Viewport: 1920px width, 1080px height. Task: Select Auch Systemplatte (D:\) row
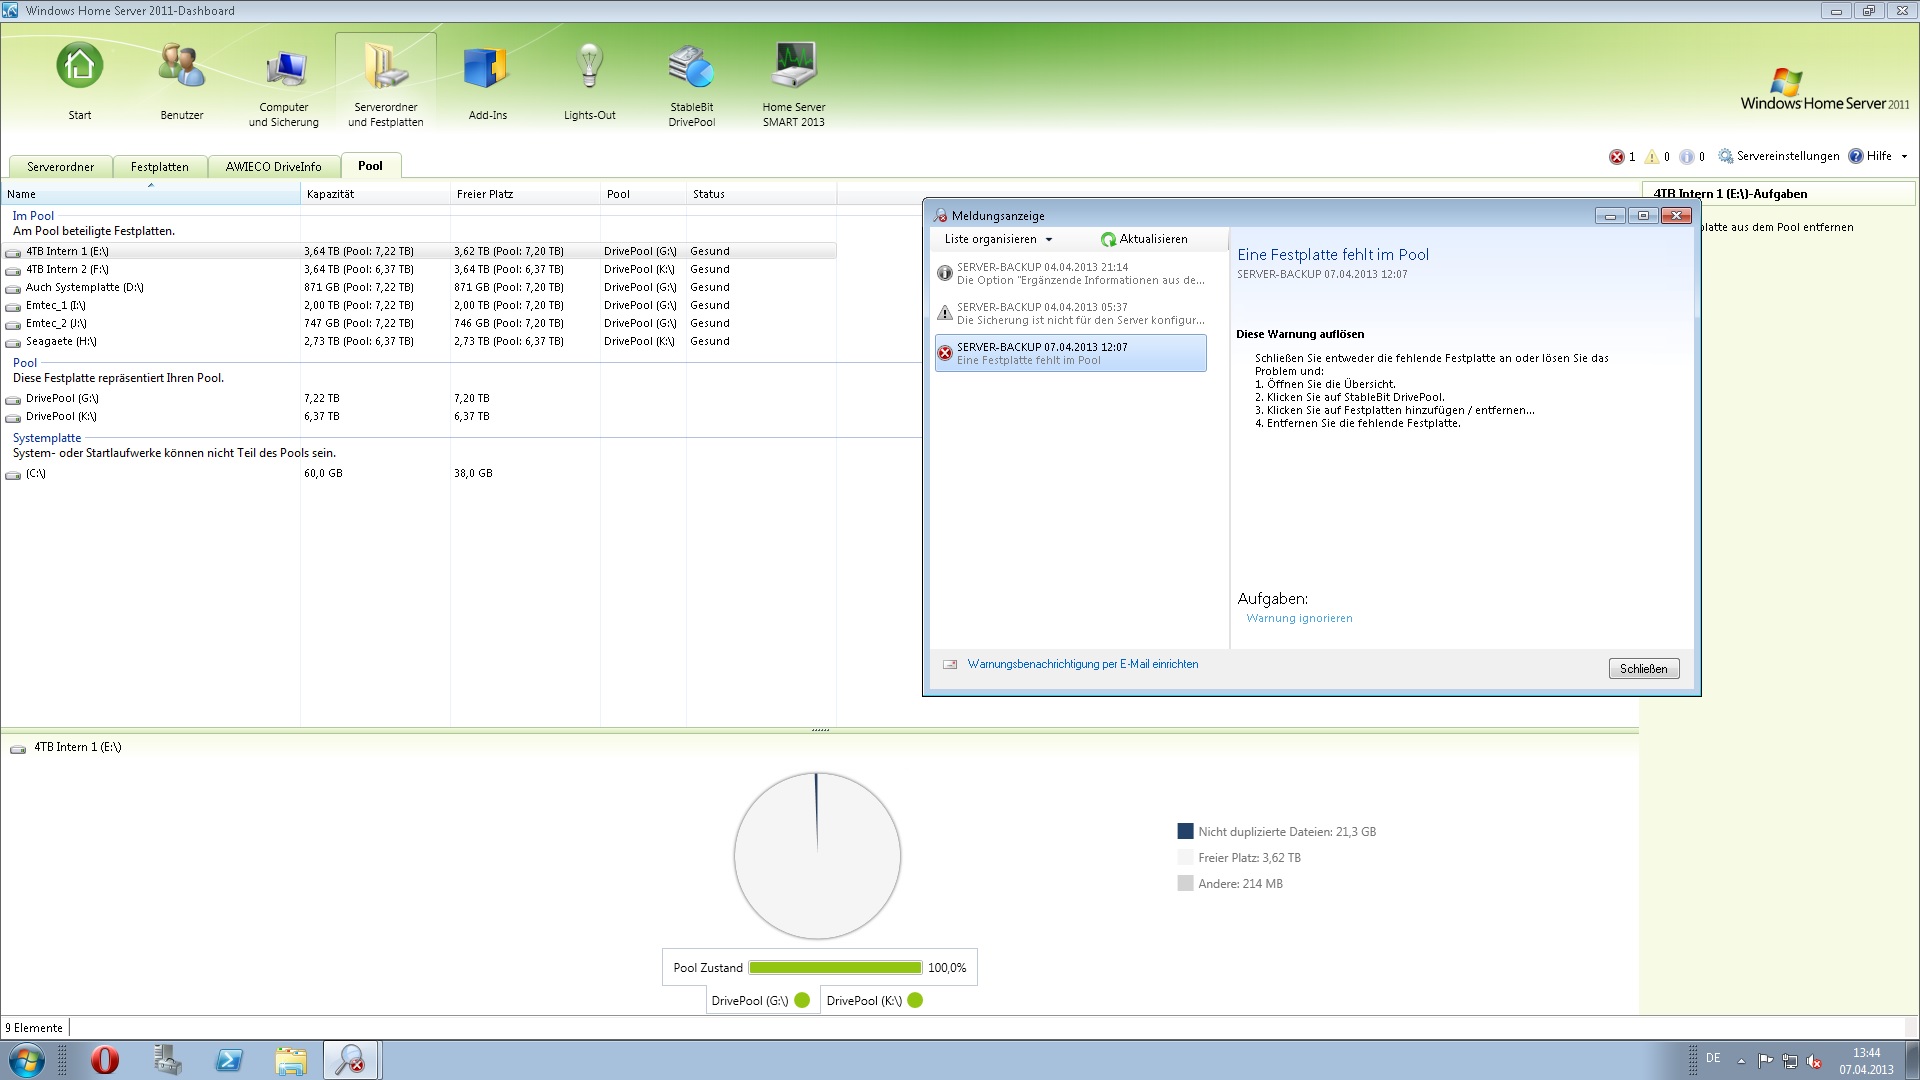pos(419,288)
